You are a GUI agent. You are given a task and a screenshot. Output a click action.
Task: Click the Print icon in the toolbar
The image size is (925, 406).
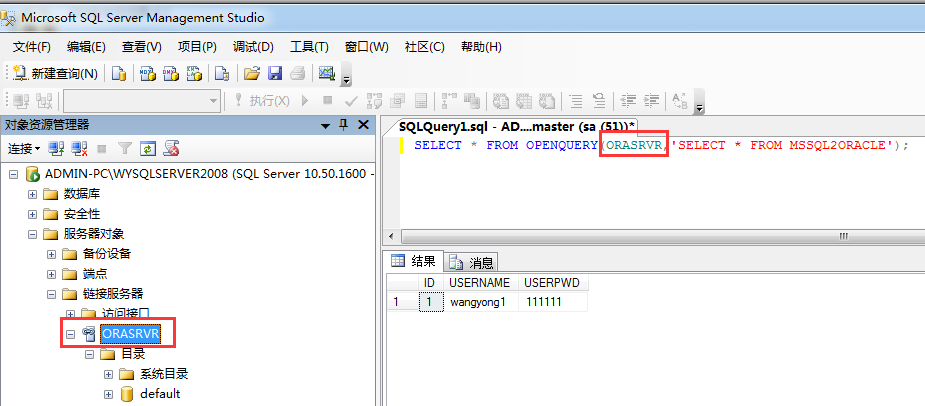298,74
